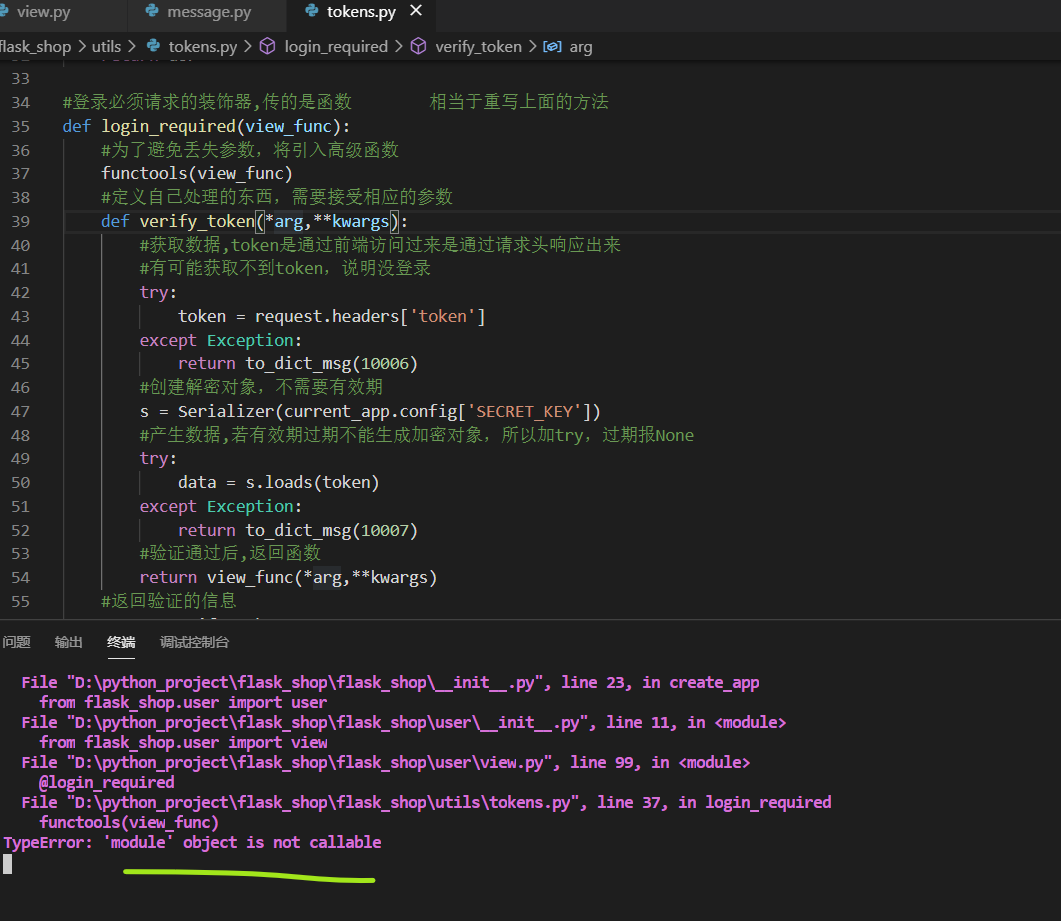Click 'except Exception:' on line 51
This screenshot has height=921, width=1061.
click(x=221, y=506)
